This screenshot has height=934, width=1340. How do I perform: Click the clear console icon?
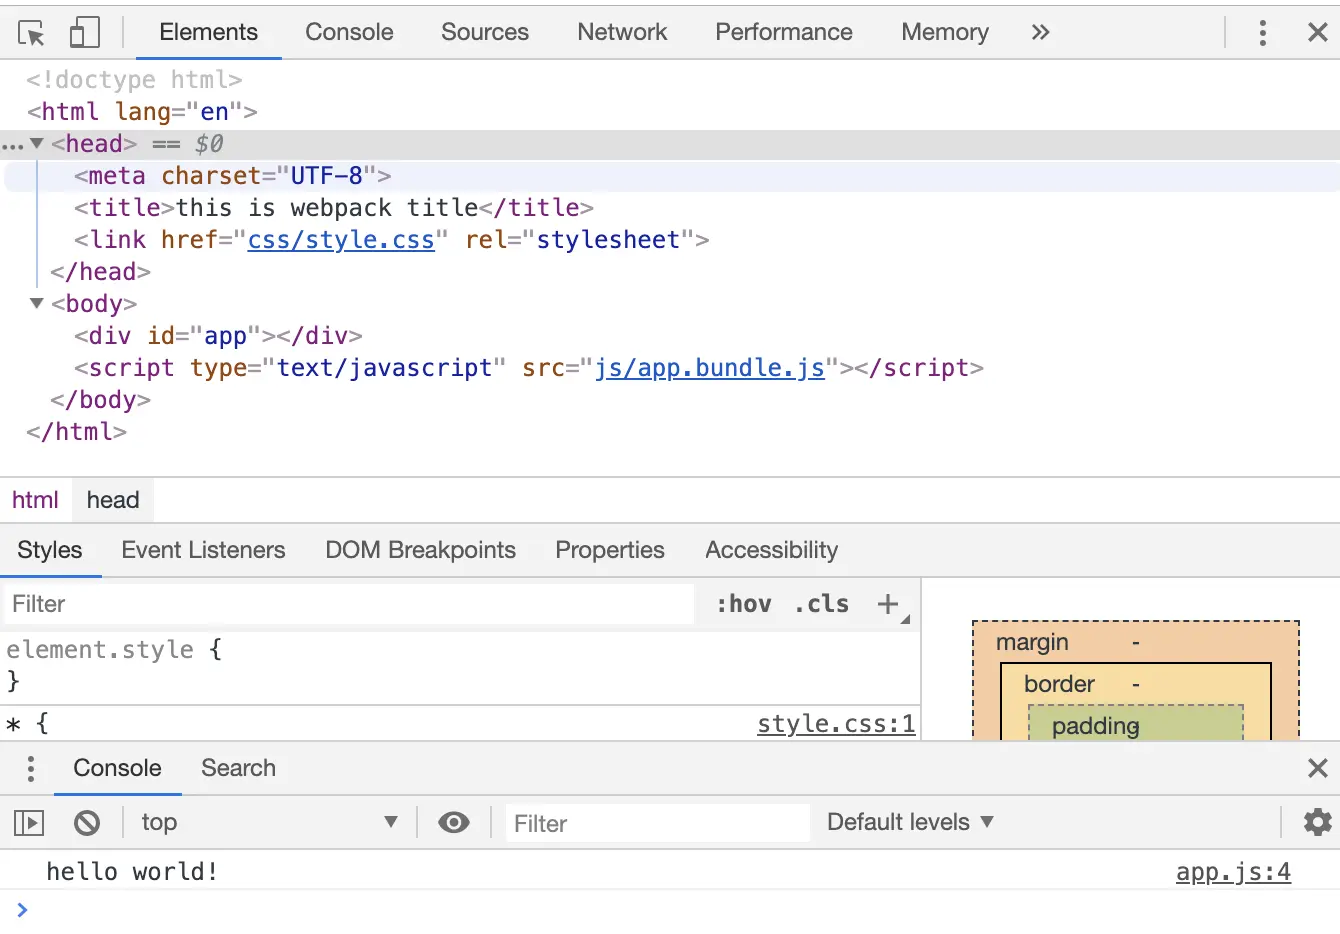tap(87, 823)
